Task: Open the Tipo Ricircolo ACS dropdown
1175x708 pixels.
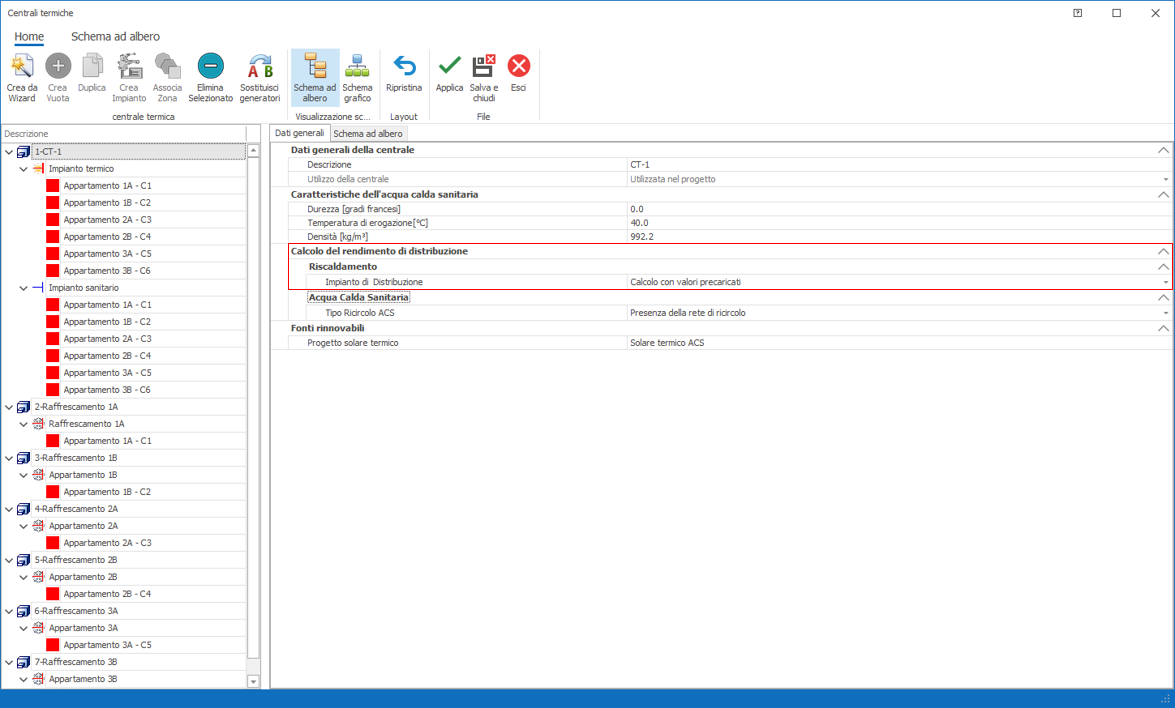Action: pos(1165,313)
